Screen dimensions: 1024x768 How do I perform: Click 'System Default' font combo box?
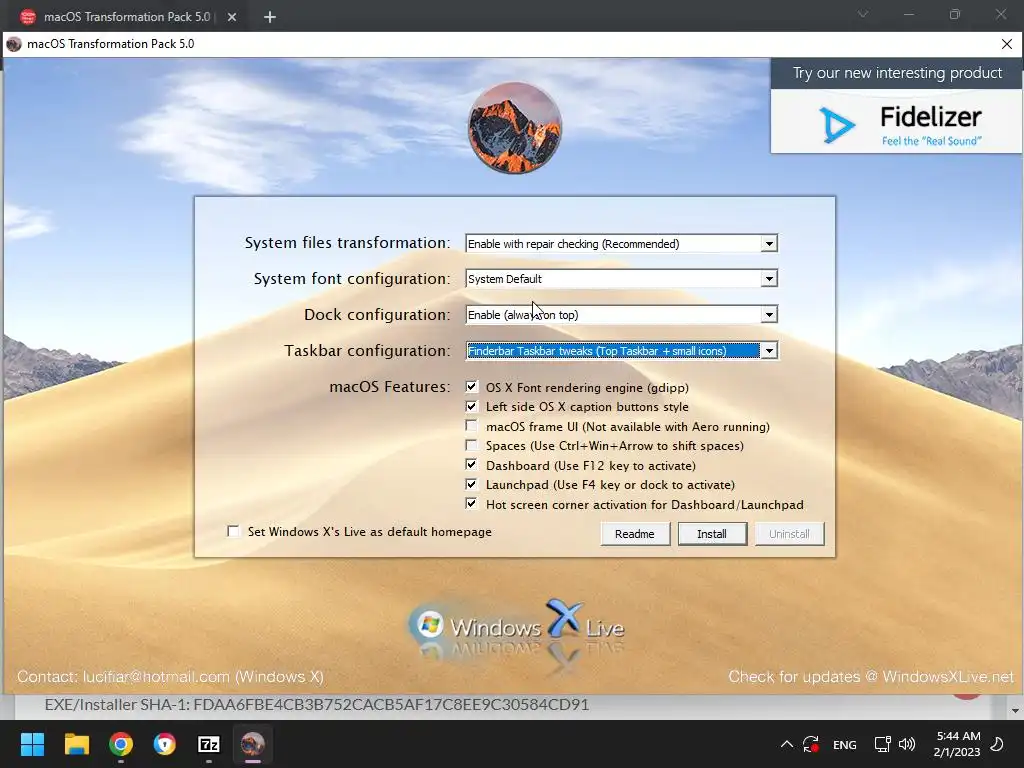(x=622, y=279)
